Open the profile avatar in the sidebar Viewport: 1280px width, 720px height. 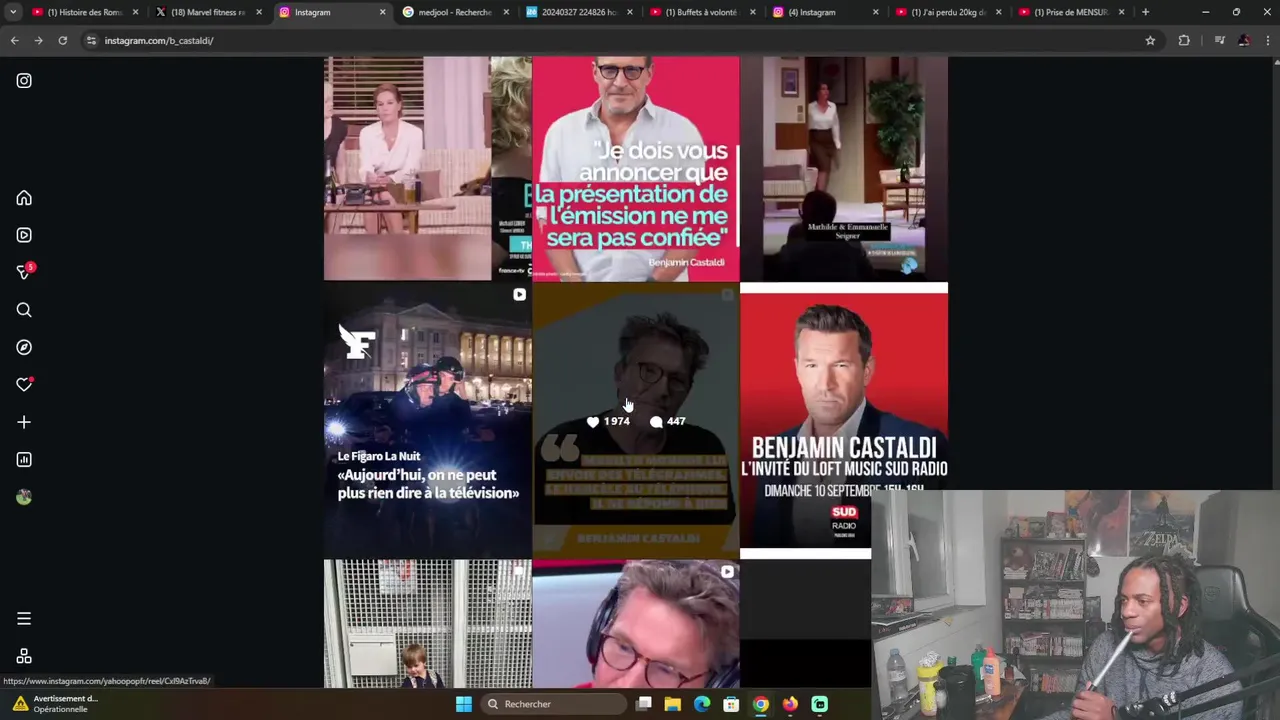[24, 497]
